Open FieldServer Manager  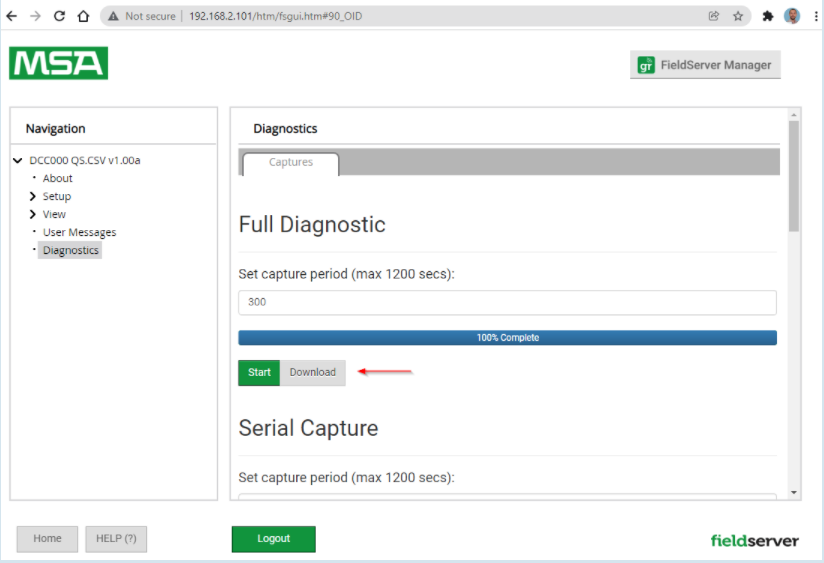(705, 65)
